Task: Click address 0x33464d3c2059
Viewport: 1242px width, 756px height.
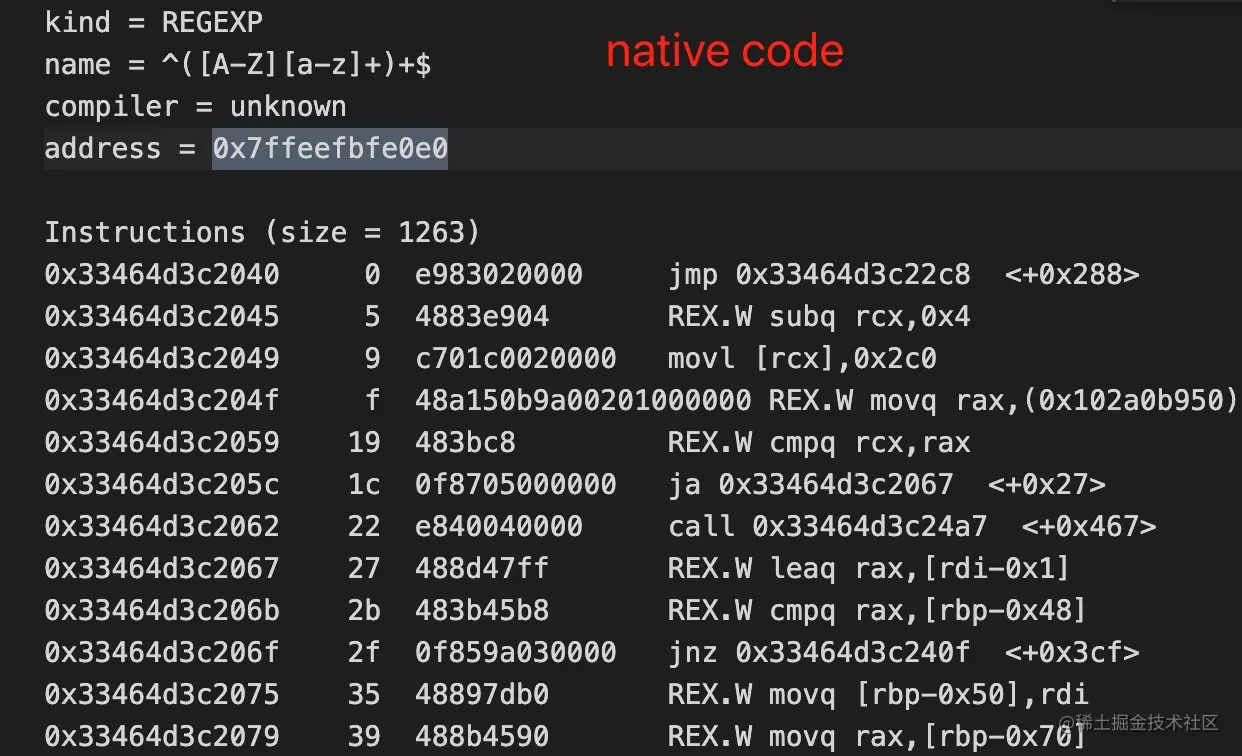Action: [x=162, y=443]
